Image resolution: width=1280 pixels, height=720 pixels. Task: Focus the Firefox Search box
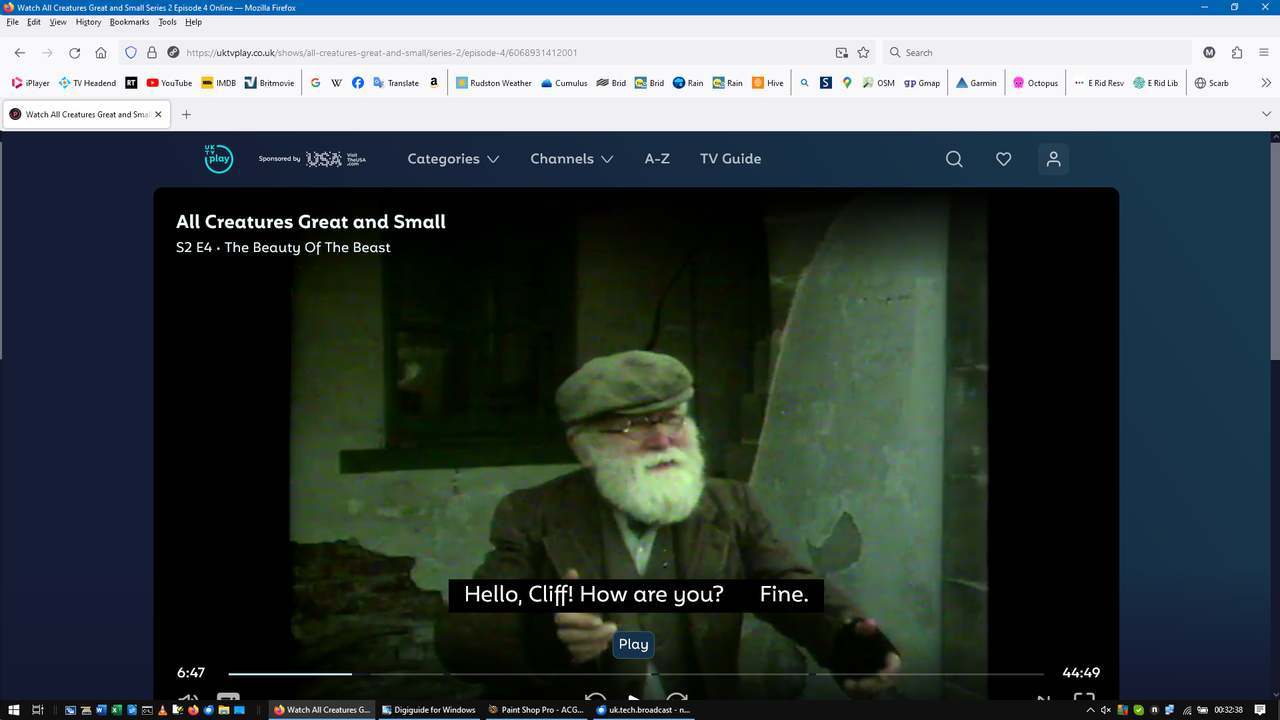point(1036,53)
